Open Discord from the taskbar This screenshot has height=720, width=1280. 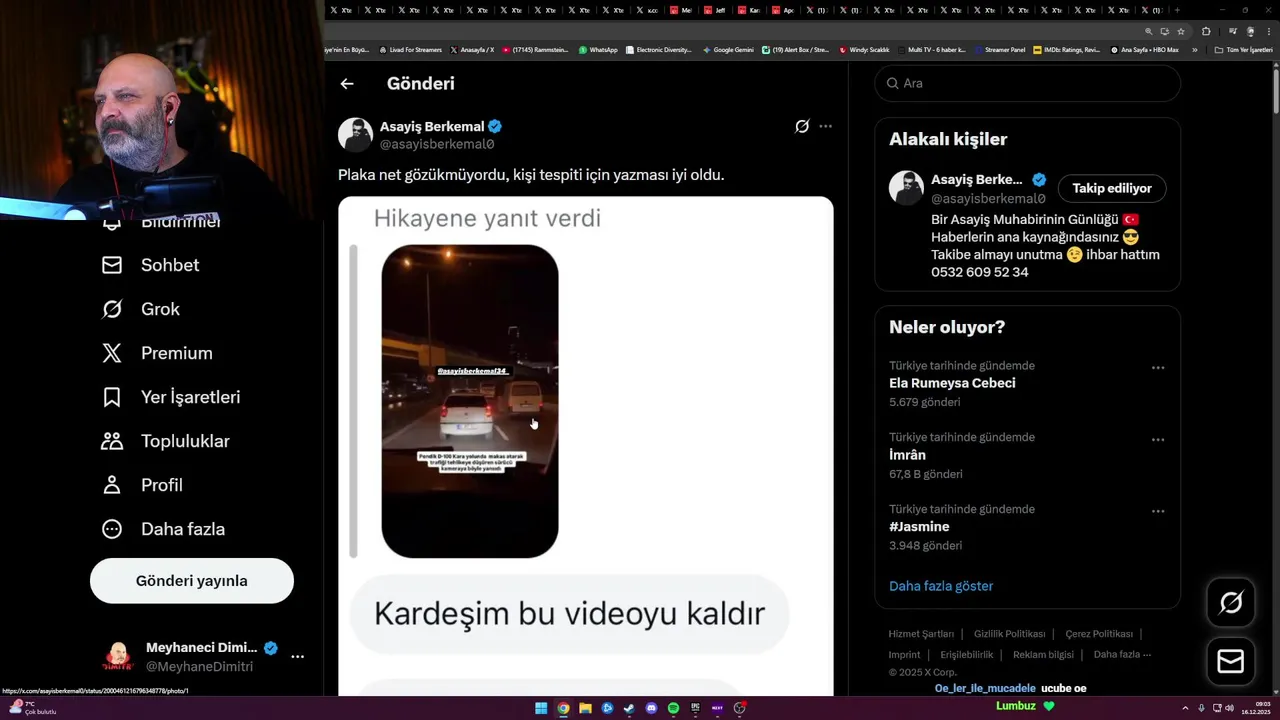coord(651,708)
